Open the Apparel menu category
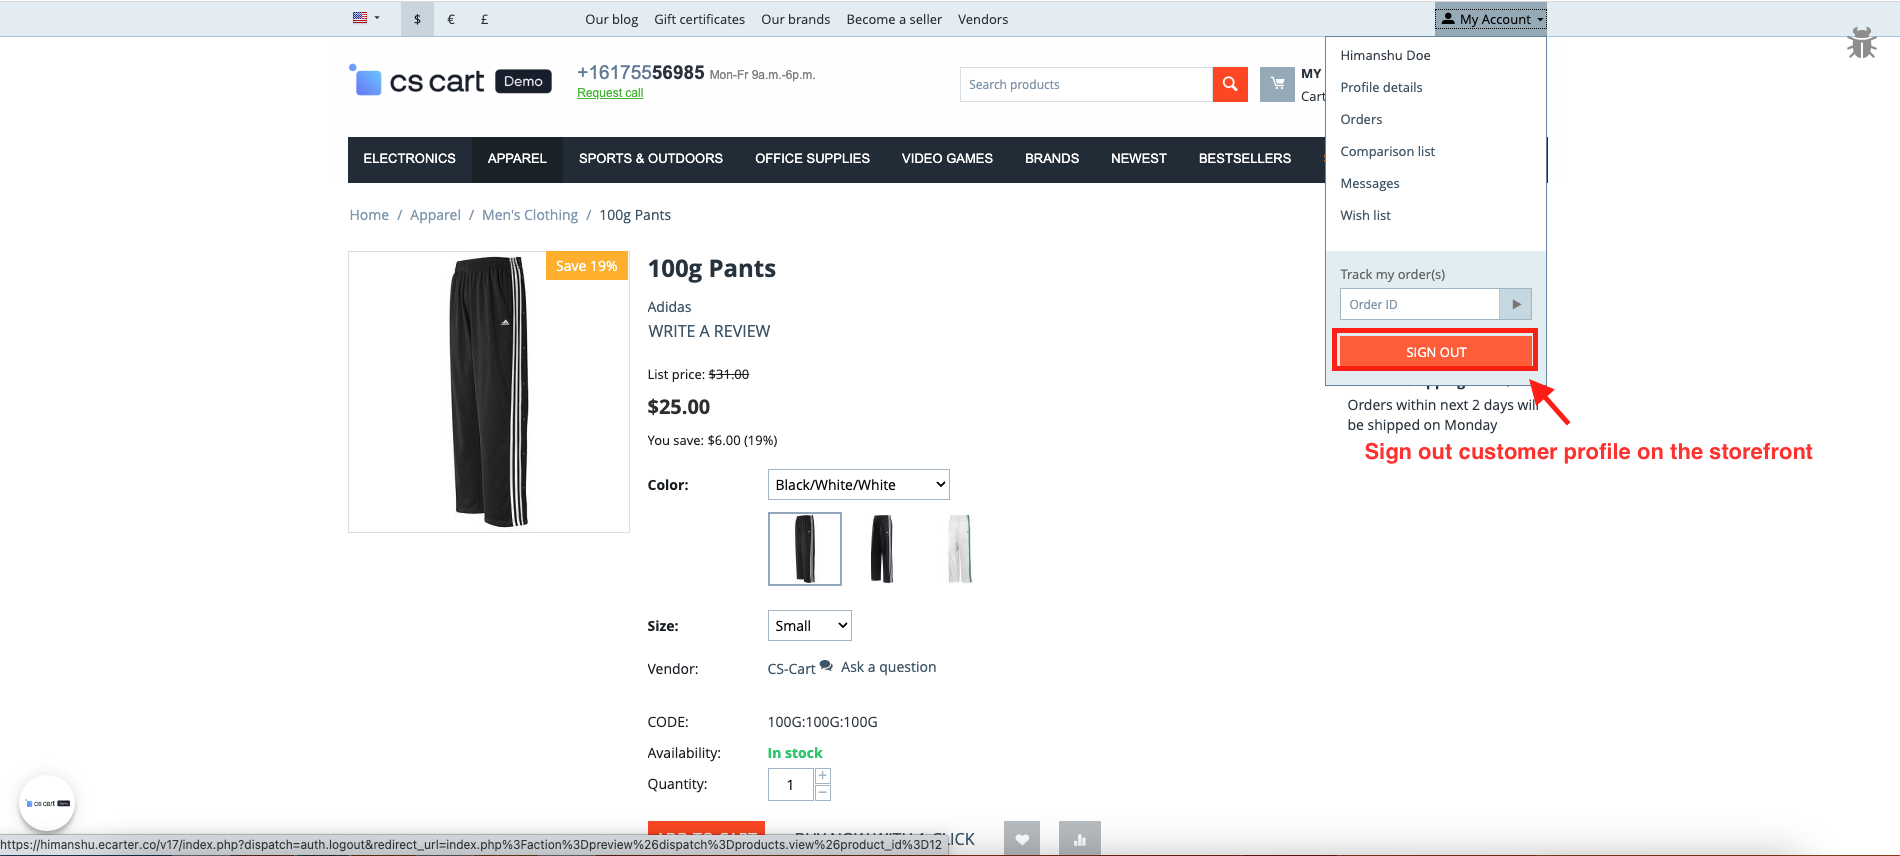This screenshot has height=856, width=1900. coord(517,159)
